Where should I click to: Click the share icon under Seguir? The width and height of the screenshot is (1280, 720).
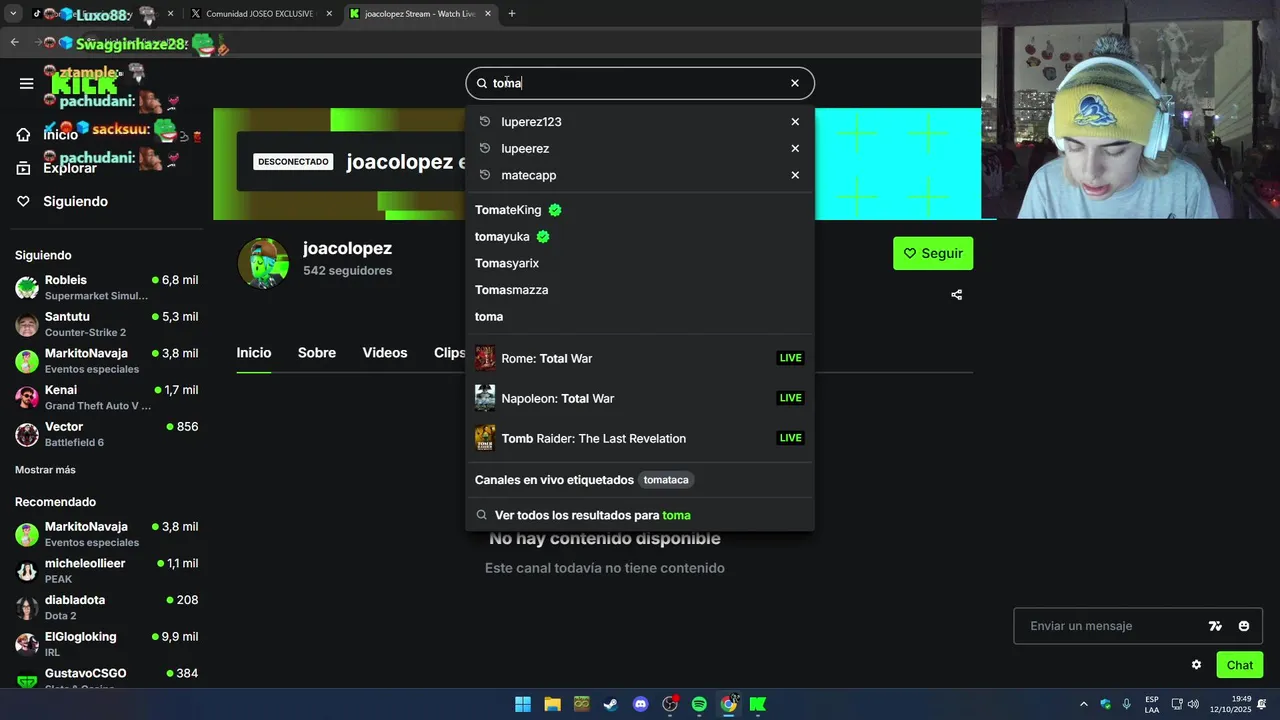click(x=957, y=295)
